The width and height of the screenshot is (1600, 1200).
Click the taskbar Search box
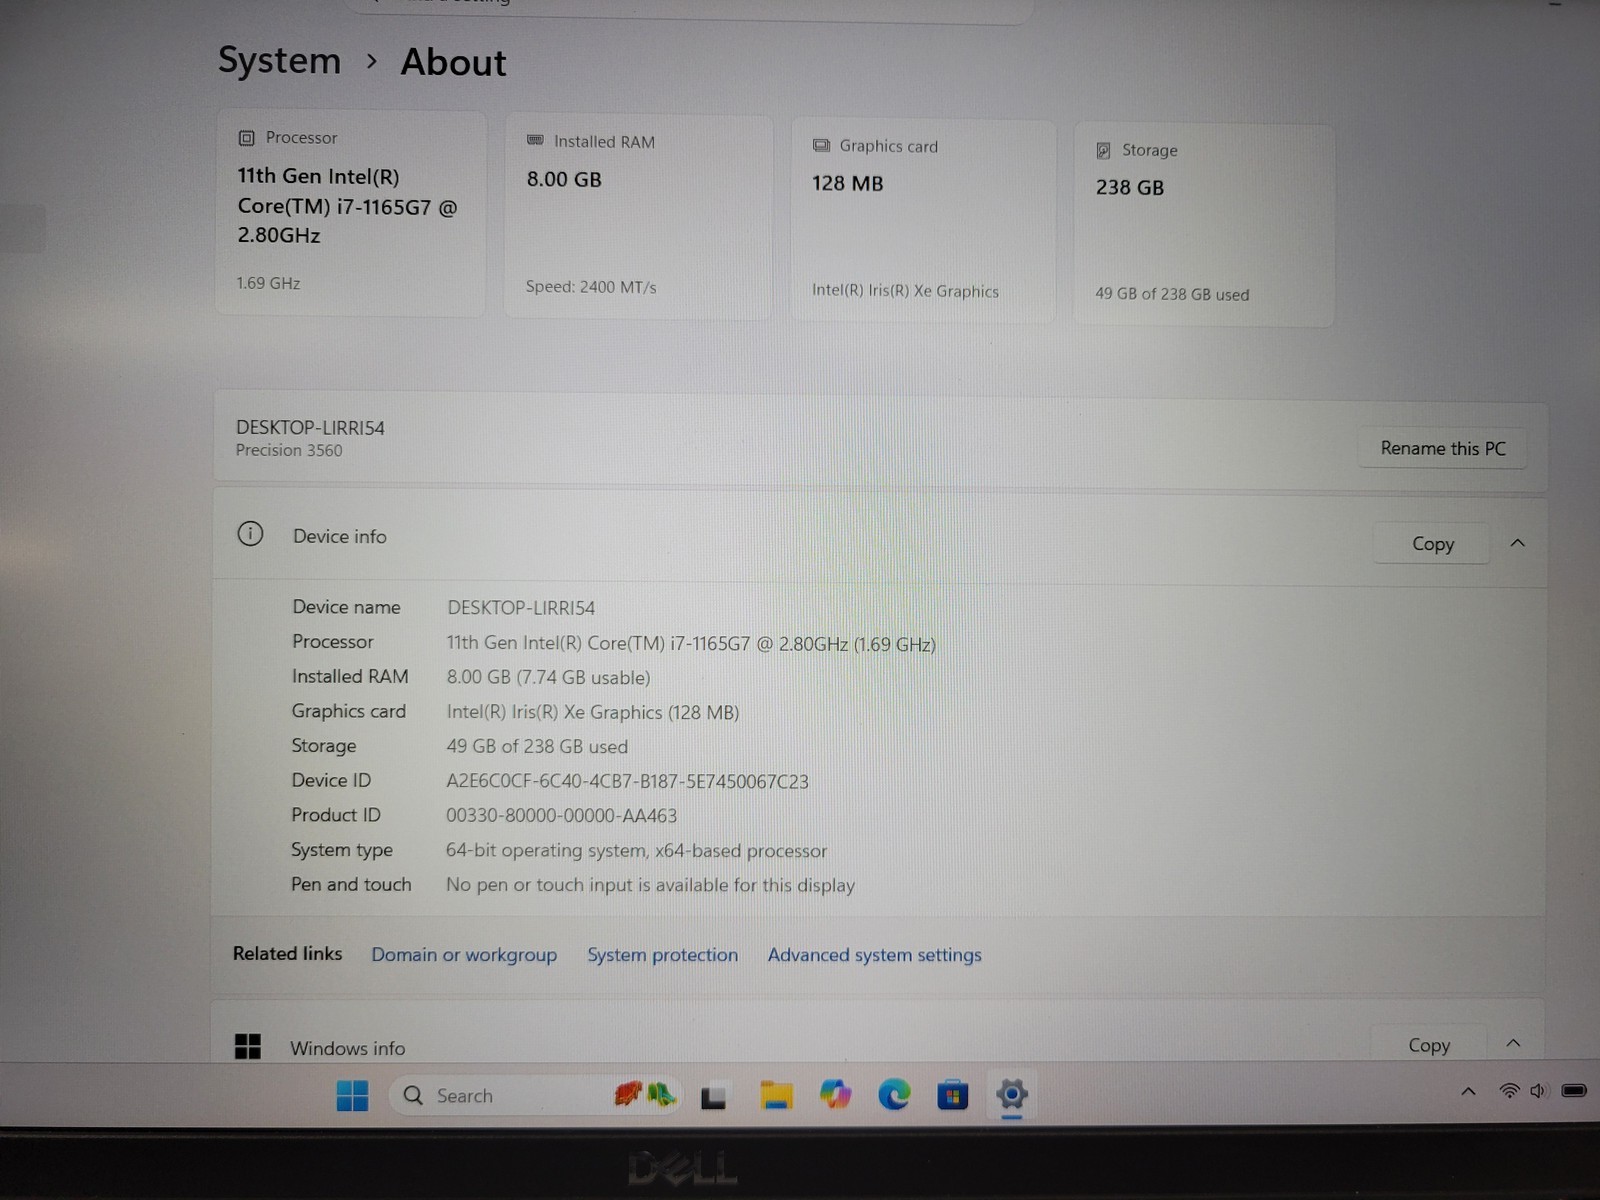[535, 1096]
